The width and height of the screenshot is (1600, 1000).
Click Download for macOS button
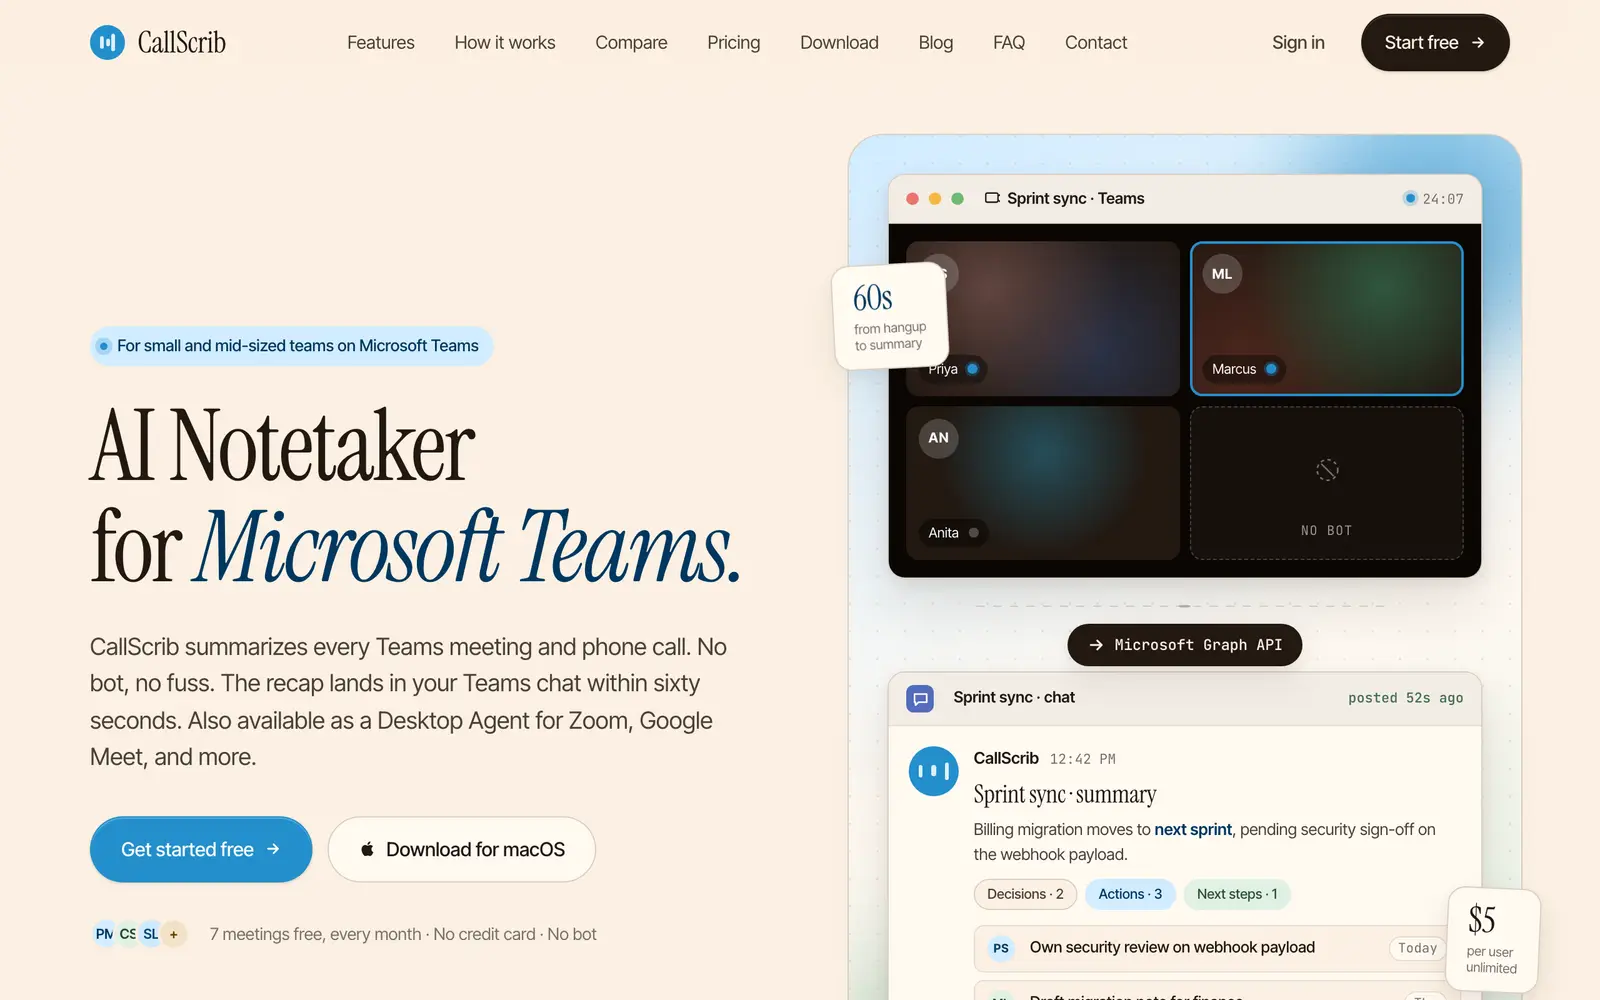[462, 849]
